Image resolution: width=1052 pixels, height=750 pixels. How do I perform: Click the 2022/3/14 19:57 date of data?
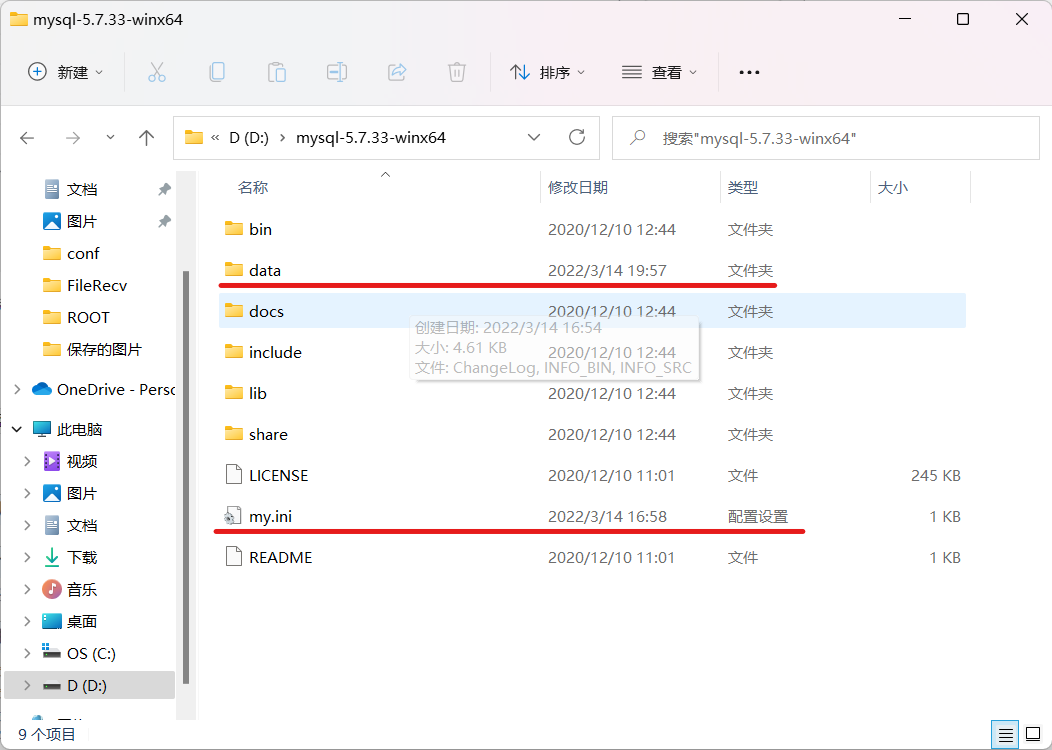pos(607,270)
